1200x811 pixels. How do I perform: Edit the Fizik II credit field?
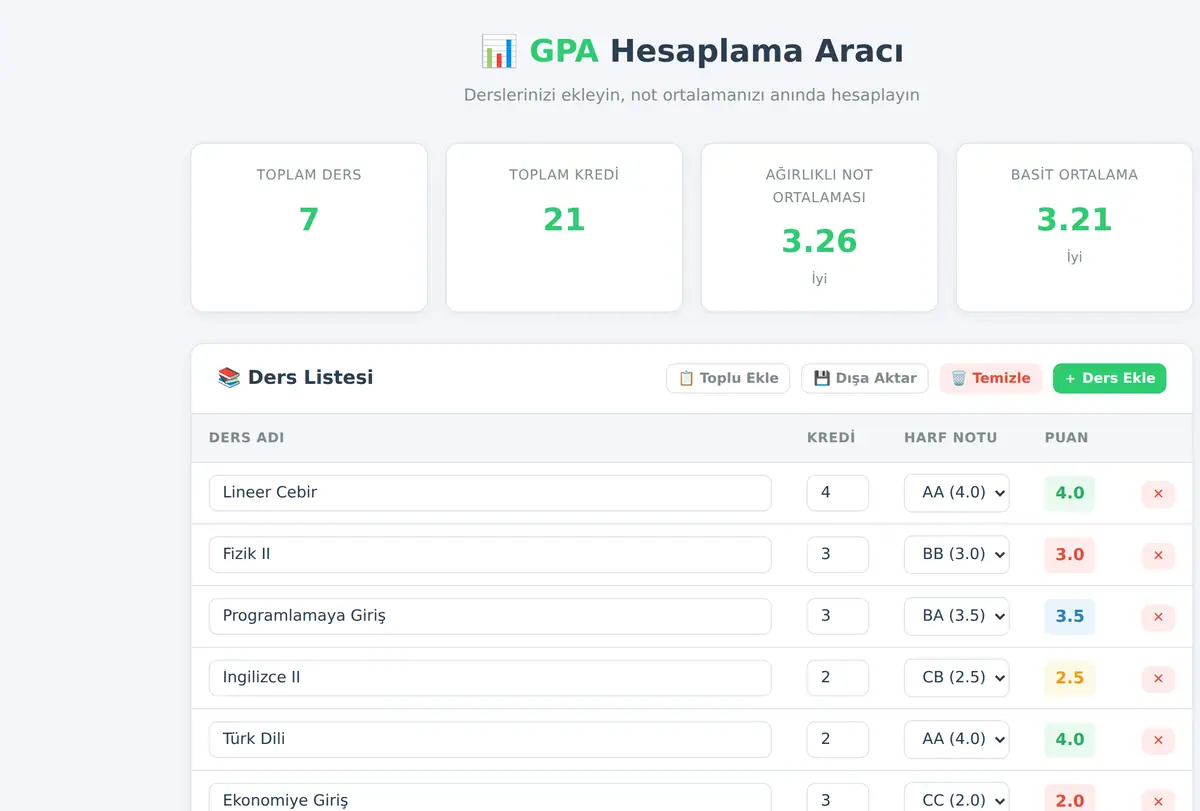[838, 555]
